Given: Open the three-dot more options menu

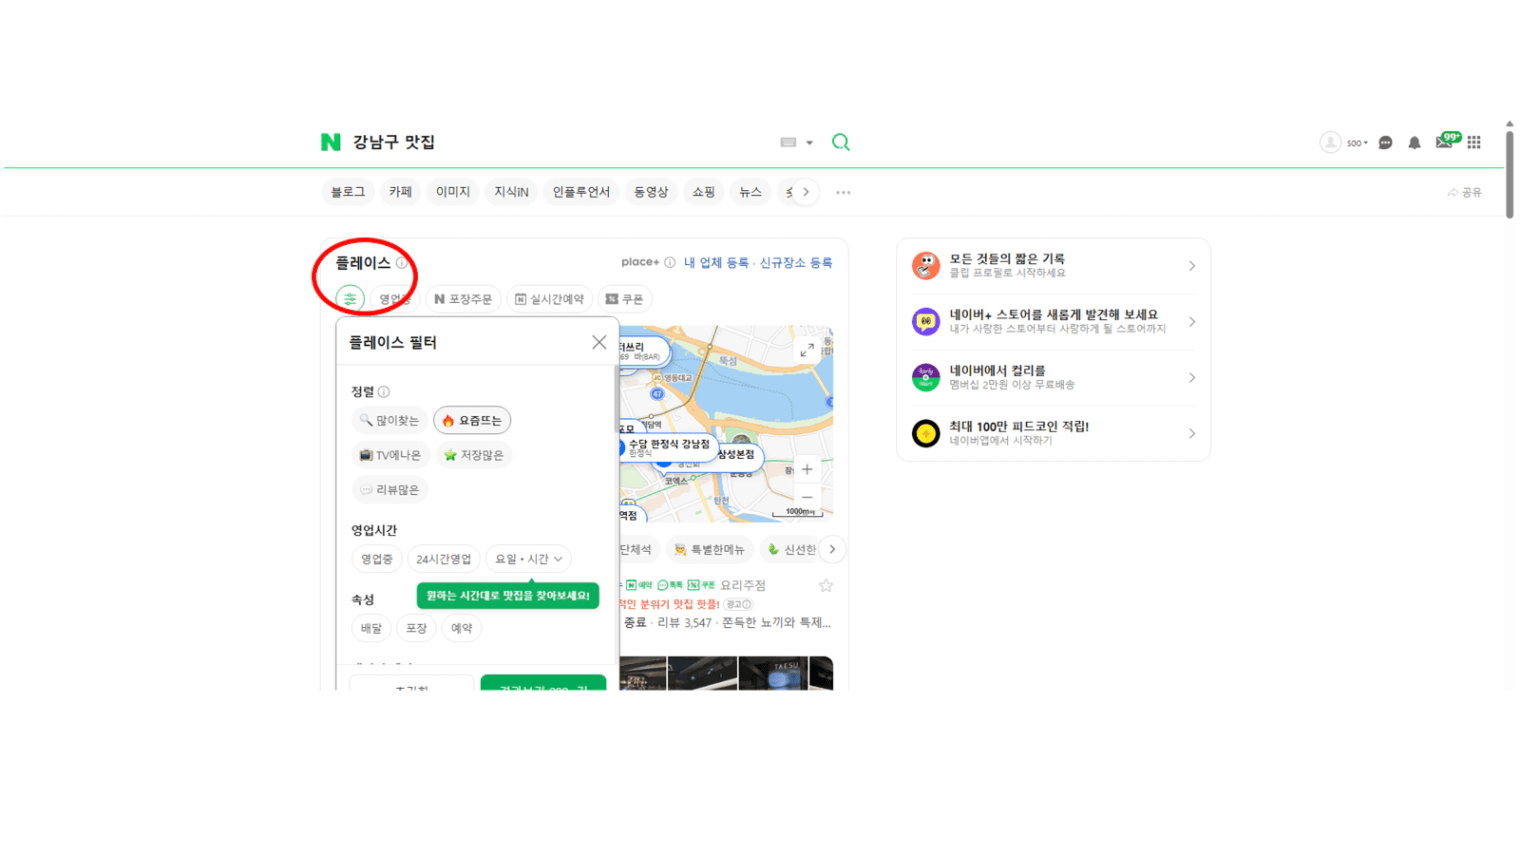Looking at the screenshot, I should pos(843,193).
